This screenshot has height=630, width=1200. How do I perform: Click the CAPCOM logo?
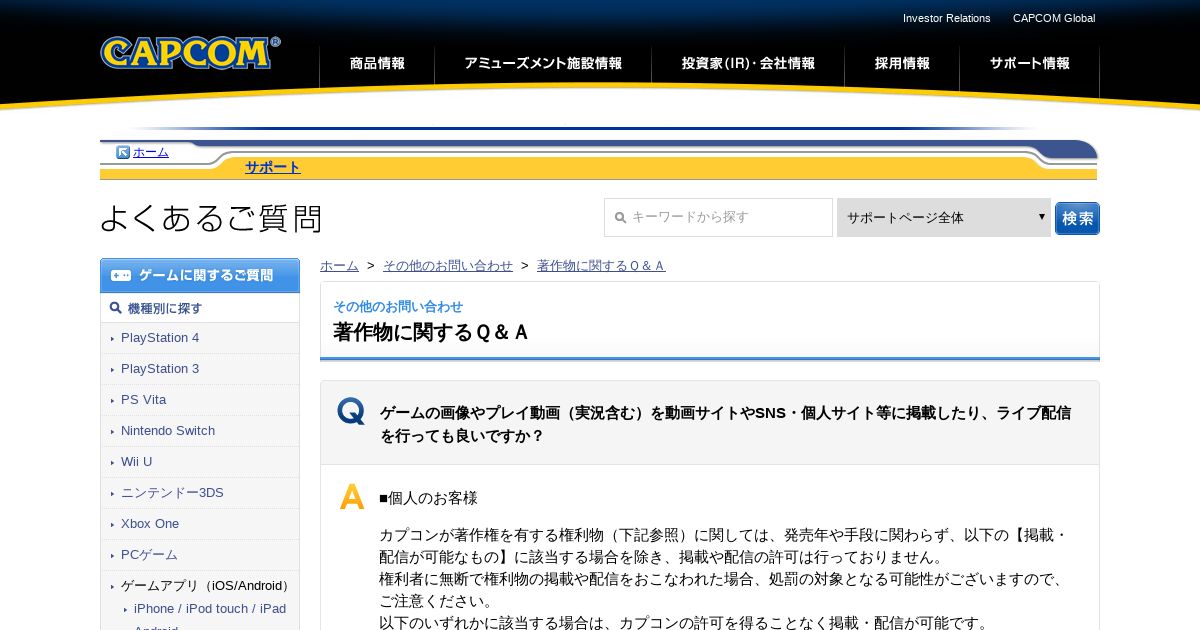(x=190, y=52)
